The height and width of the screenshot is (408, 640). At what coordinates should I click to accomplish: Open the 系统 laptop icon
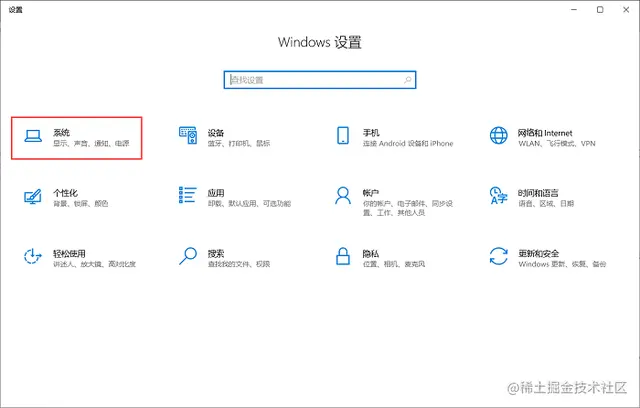[x=33, y=136]
